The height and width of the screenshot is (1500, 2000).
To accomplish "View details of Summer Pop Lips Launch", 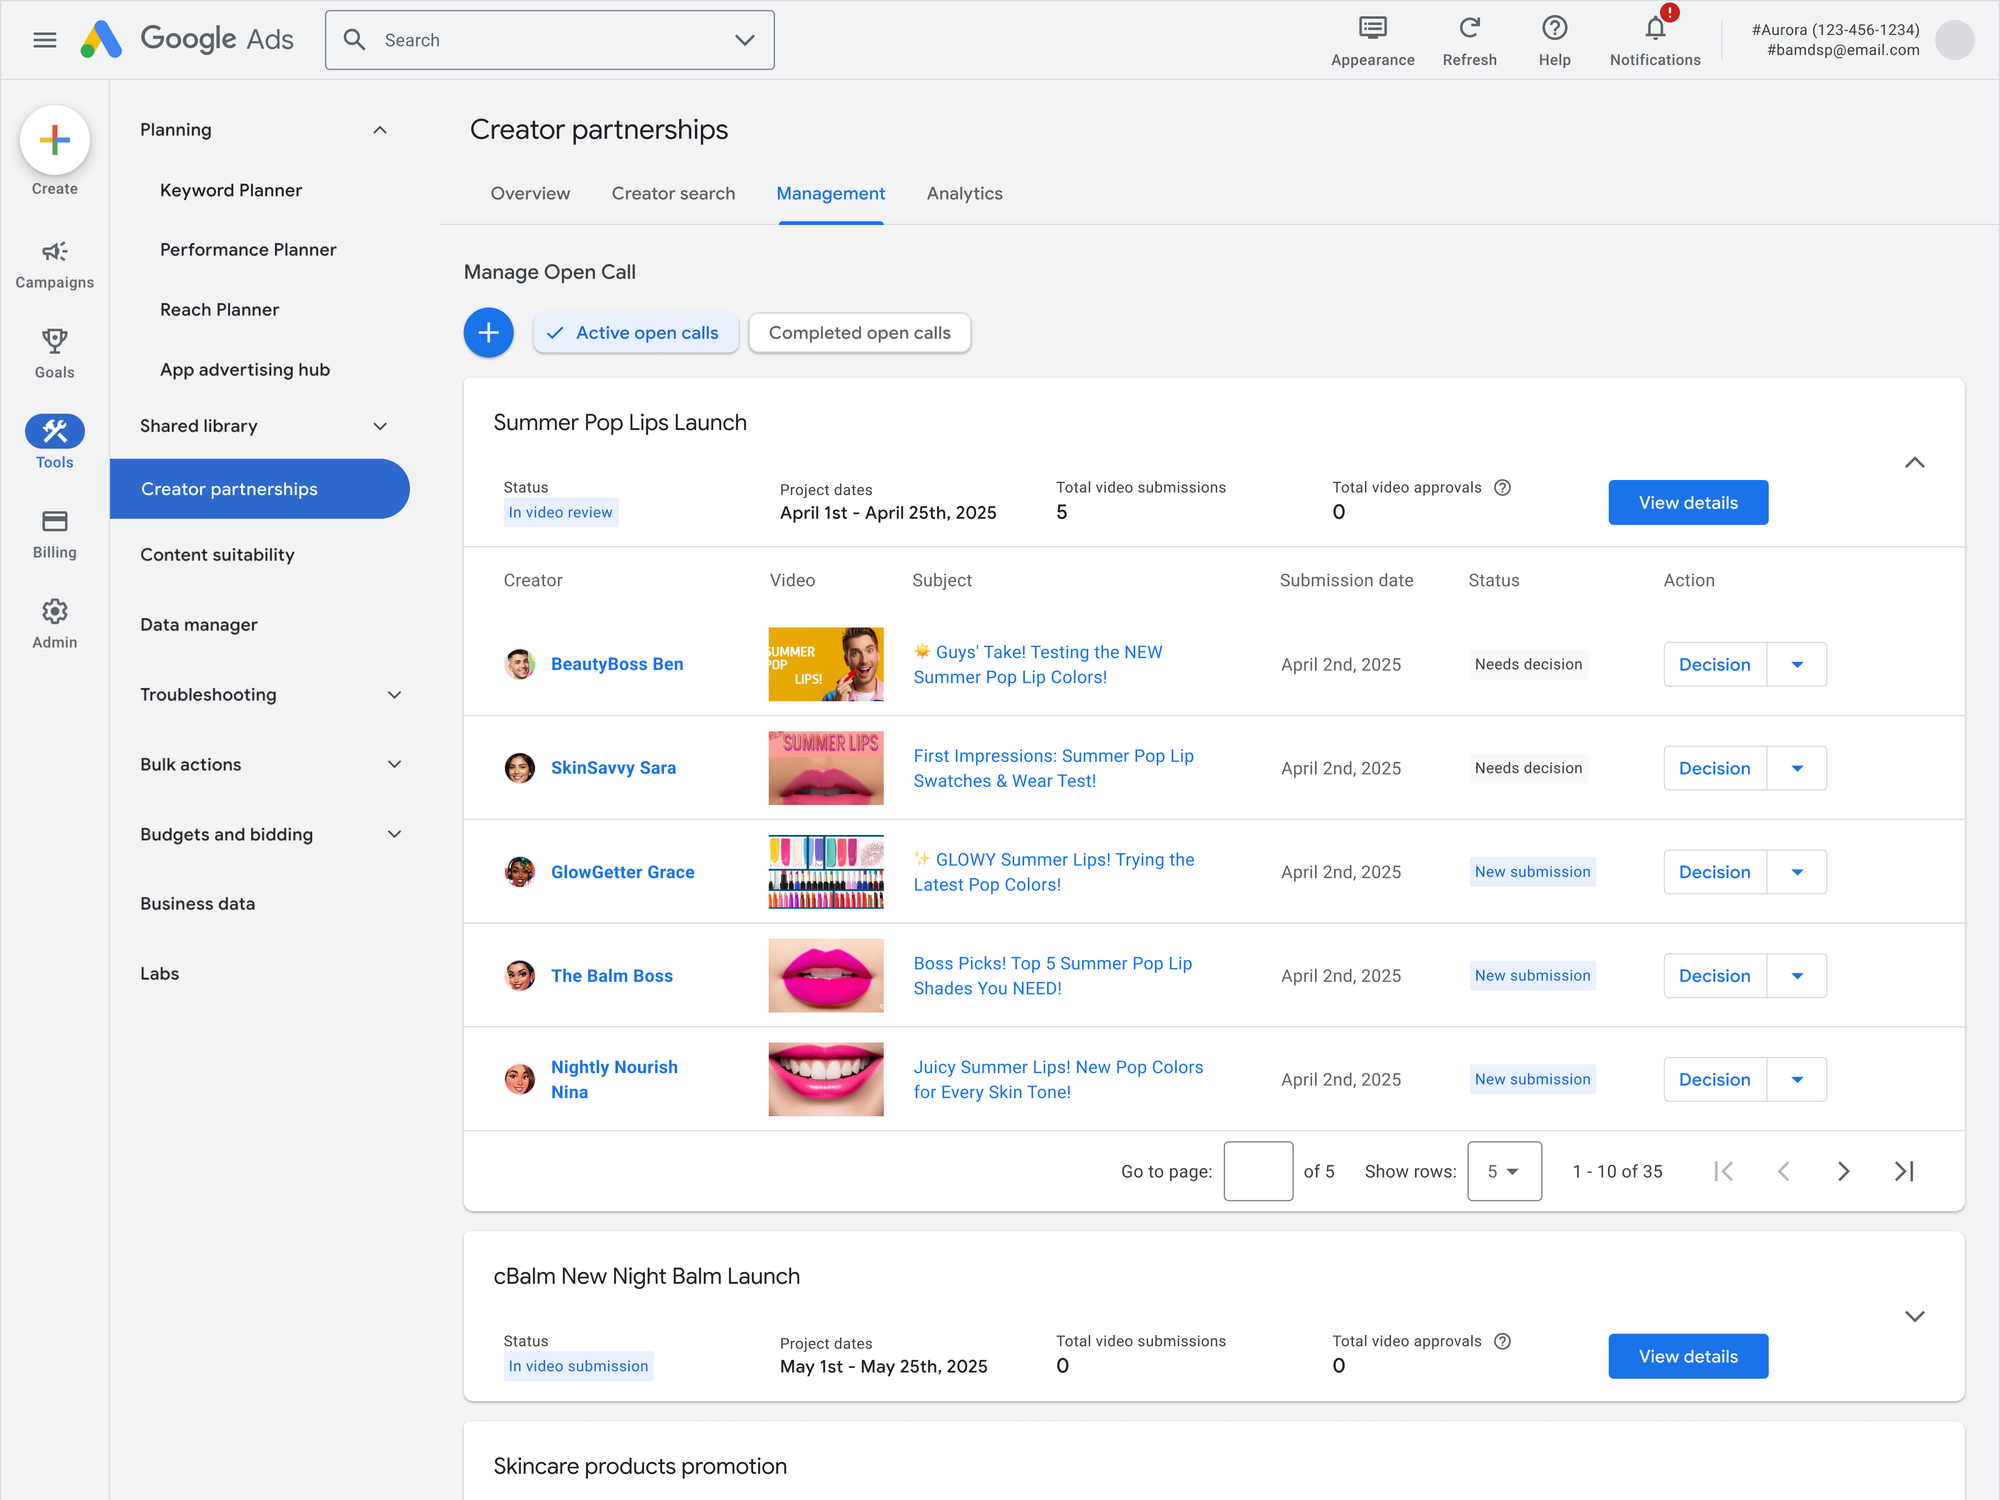I will (x=1688, y=503).
